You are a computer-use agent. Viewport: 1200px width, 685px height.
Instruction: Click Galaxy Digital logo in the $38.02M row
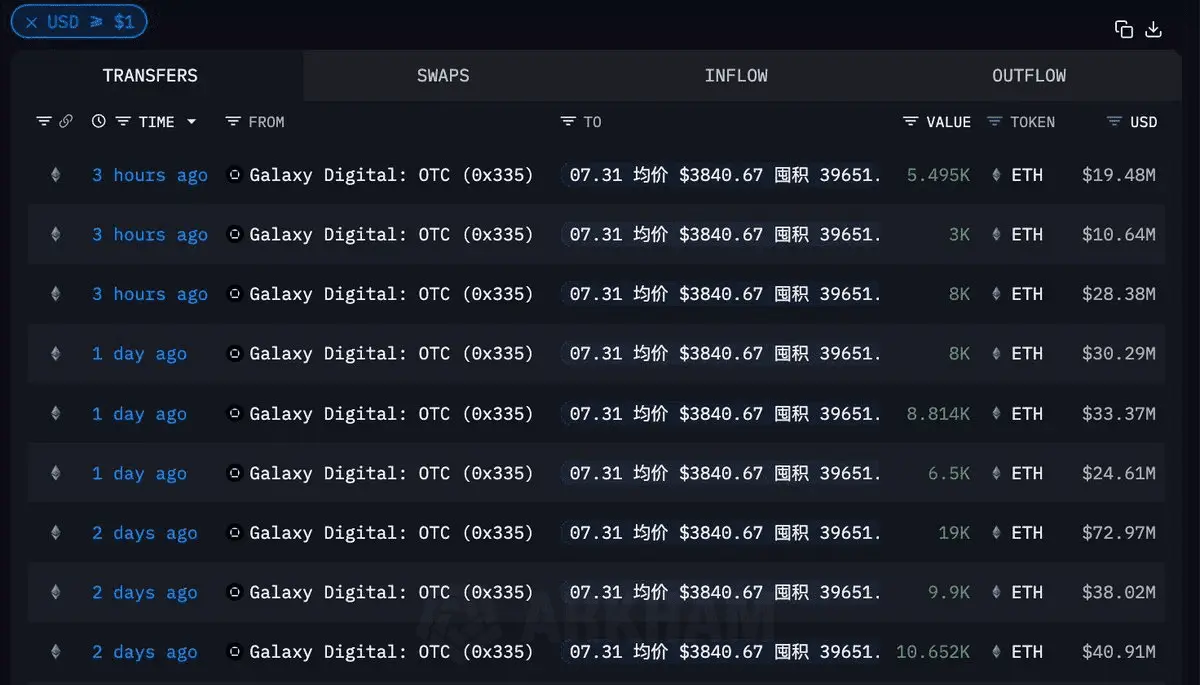[235, 593]
